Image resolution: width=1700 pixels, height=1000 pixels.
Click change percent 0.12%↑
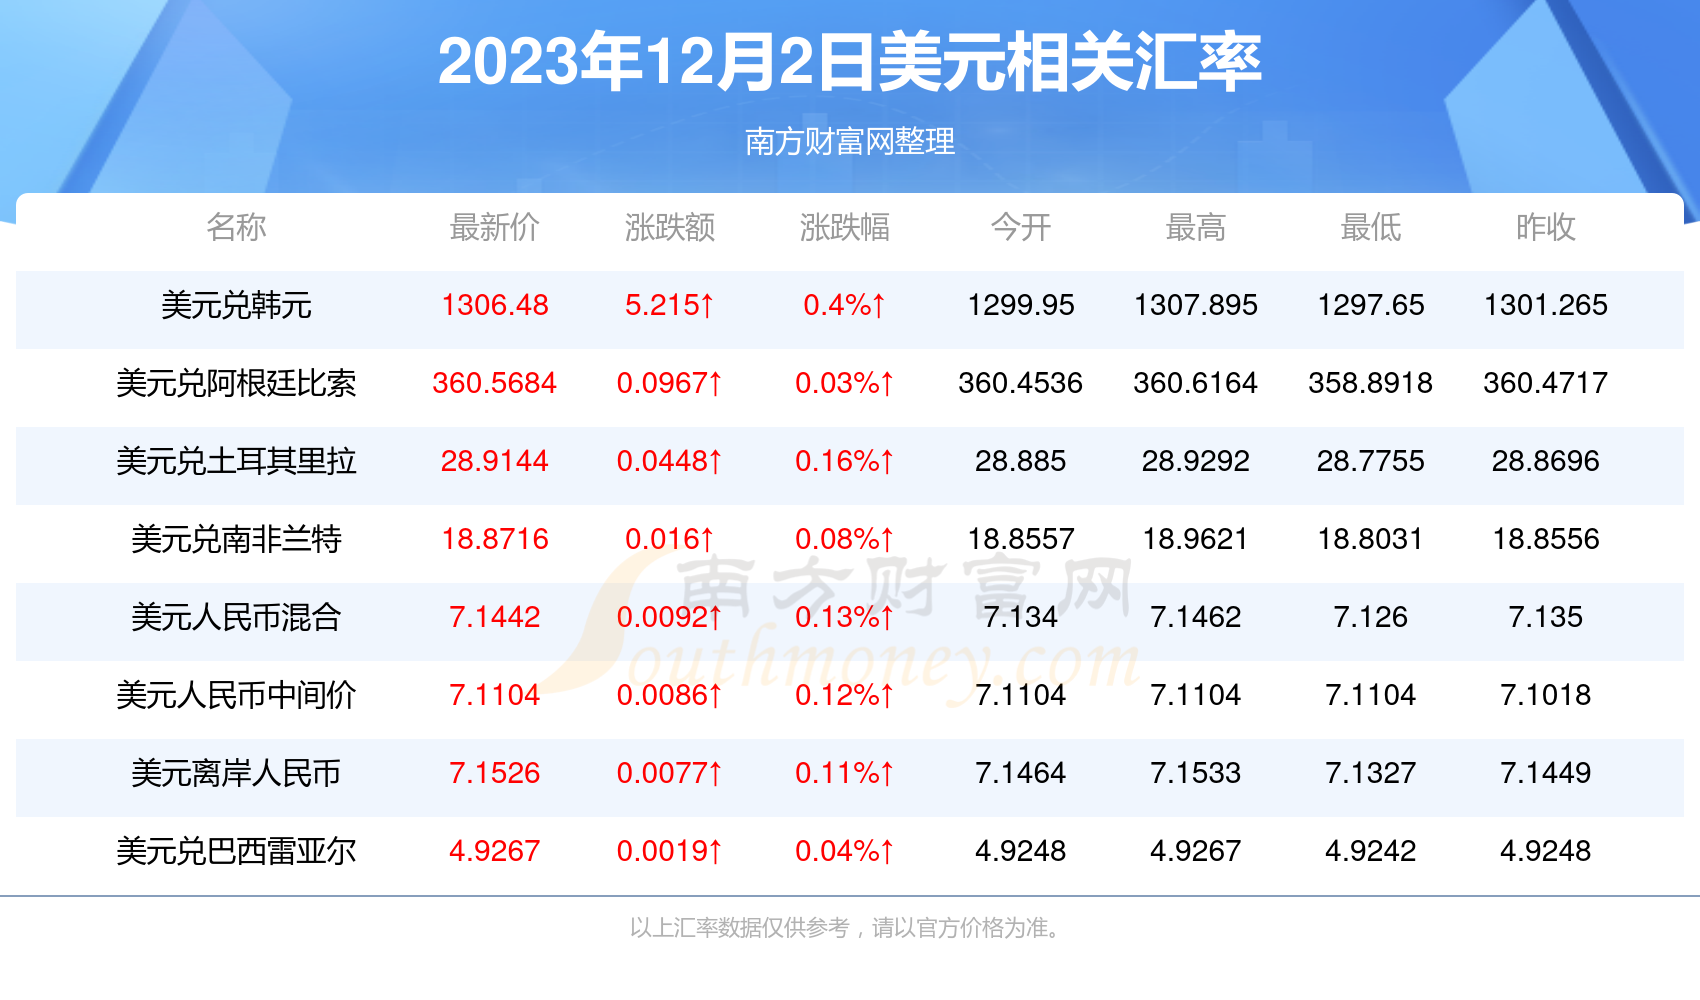(845, 695)
